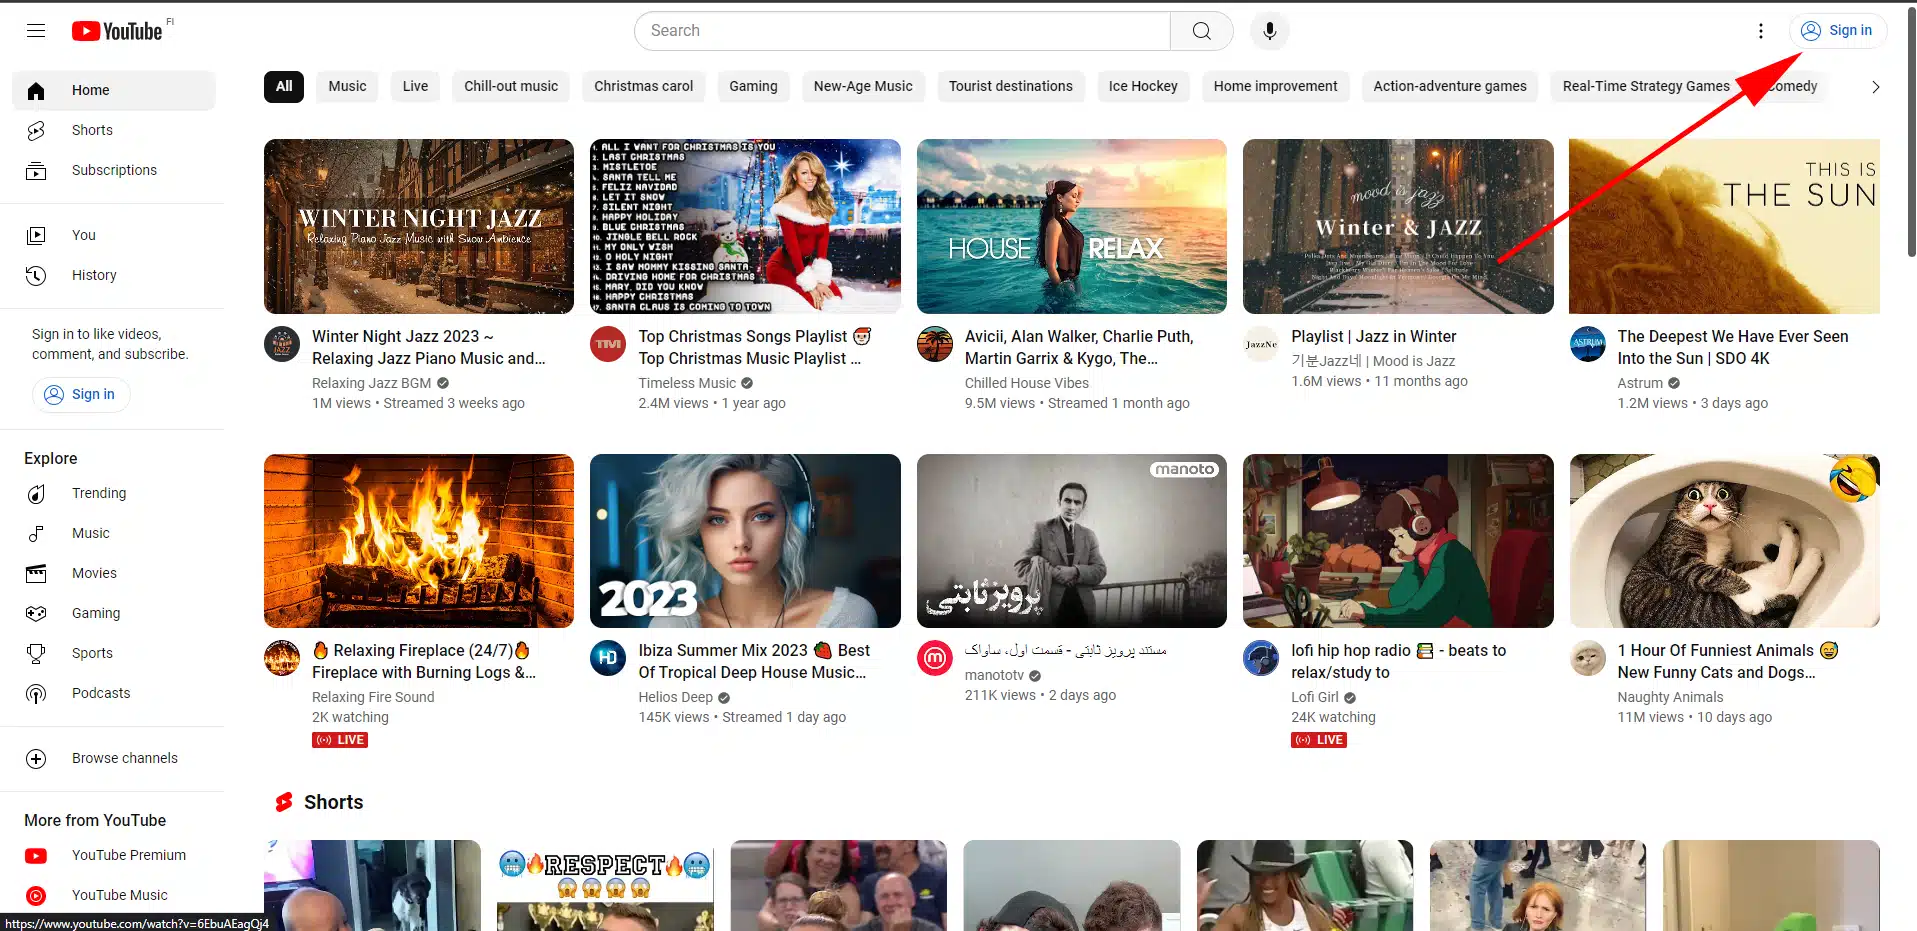Image resolution: width=1917 pixels, height=931 pixels.
Task: Select the Tourist destinations chip
Action: [x=1010, y=86]
